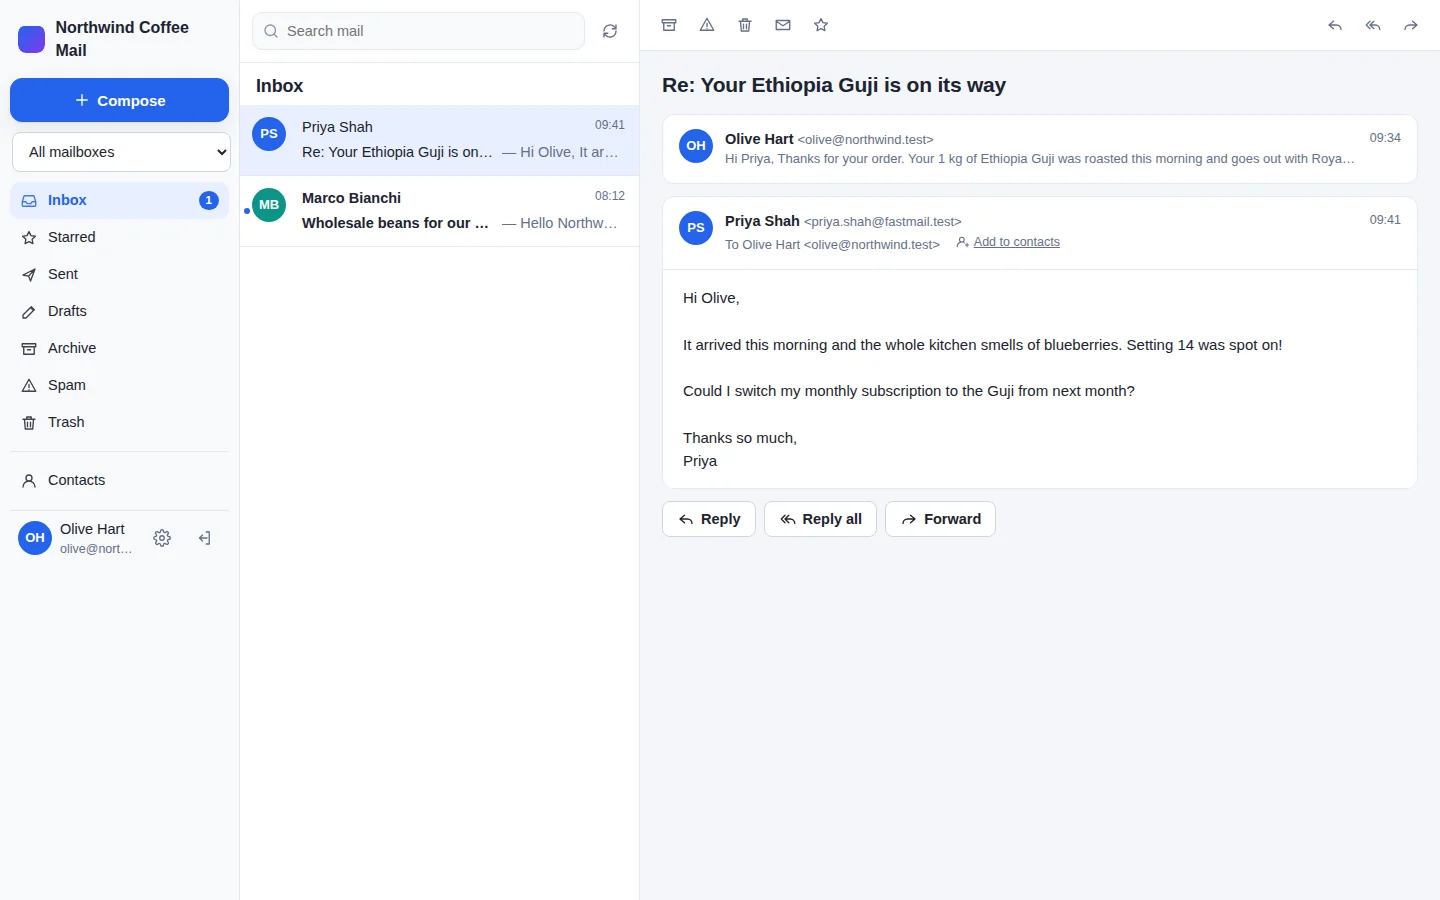Open settings via the gear icon

coord(162,538)
